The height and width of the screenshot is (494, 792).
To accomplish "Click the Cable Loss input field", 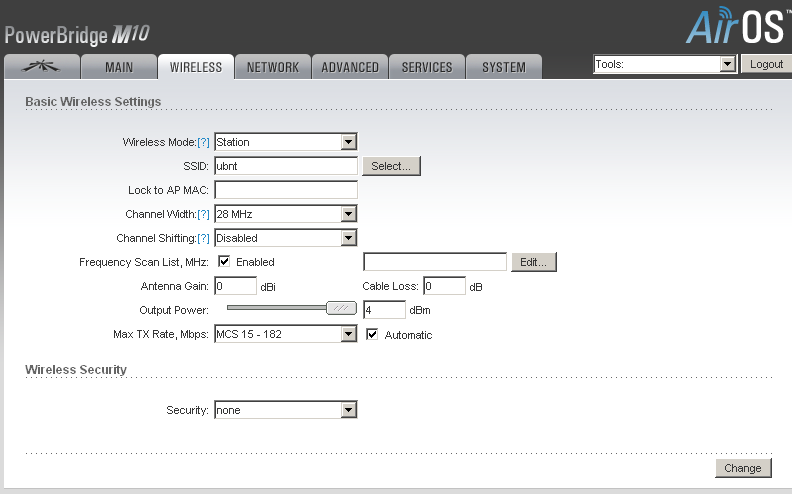I will (444, 286).
